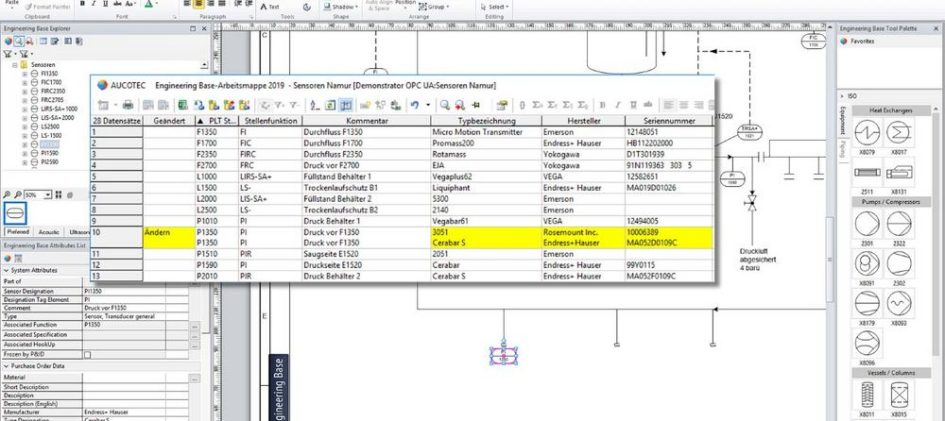Collapse the Purchase Order Data section
Image resolution: width=945 pixels, height=421 pixels.
pyautogui.click(x=7, y=366)
